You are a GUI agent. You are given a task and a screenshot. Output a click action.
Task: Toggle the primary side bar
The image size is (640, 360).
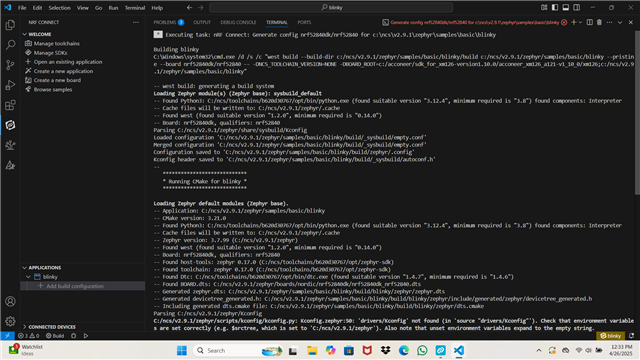point(555,7)
